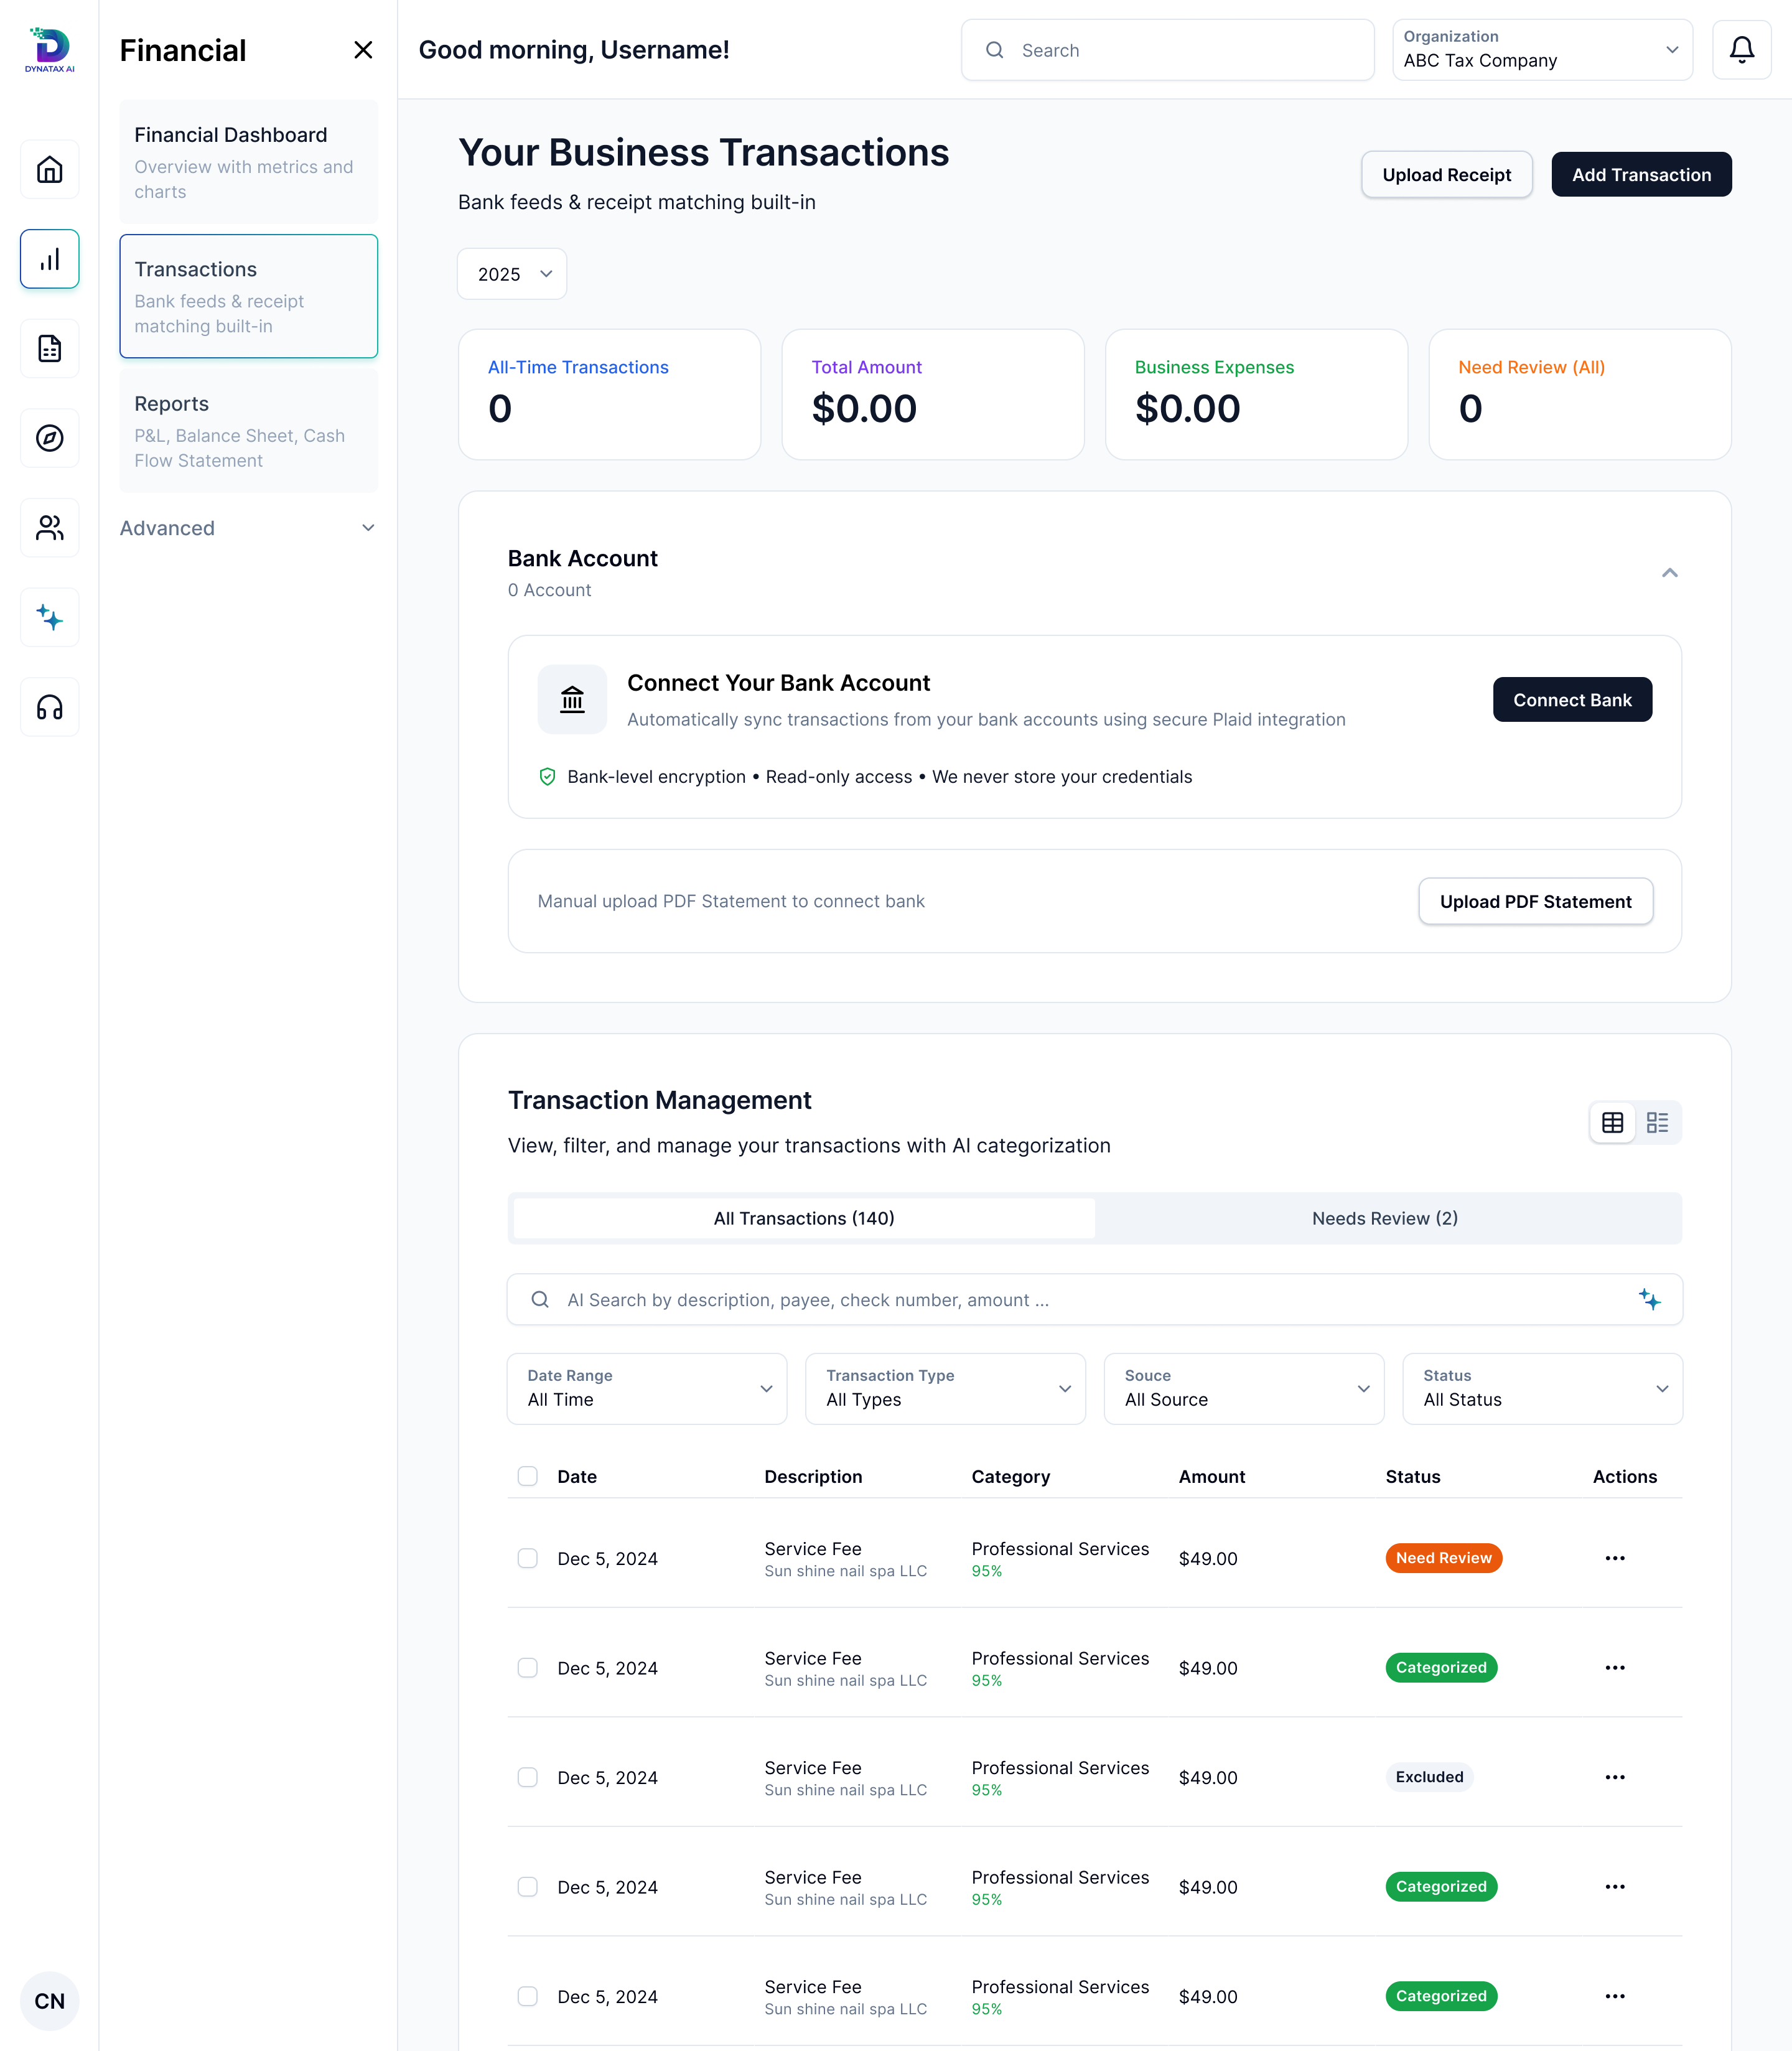
Task: Open headphones support icon
Action: point(49,708)
